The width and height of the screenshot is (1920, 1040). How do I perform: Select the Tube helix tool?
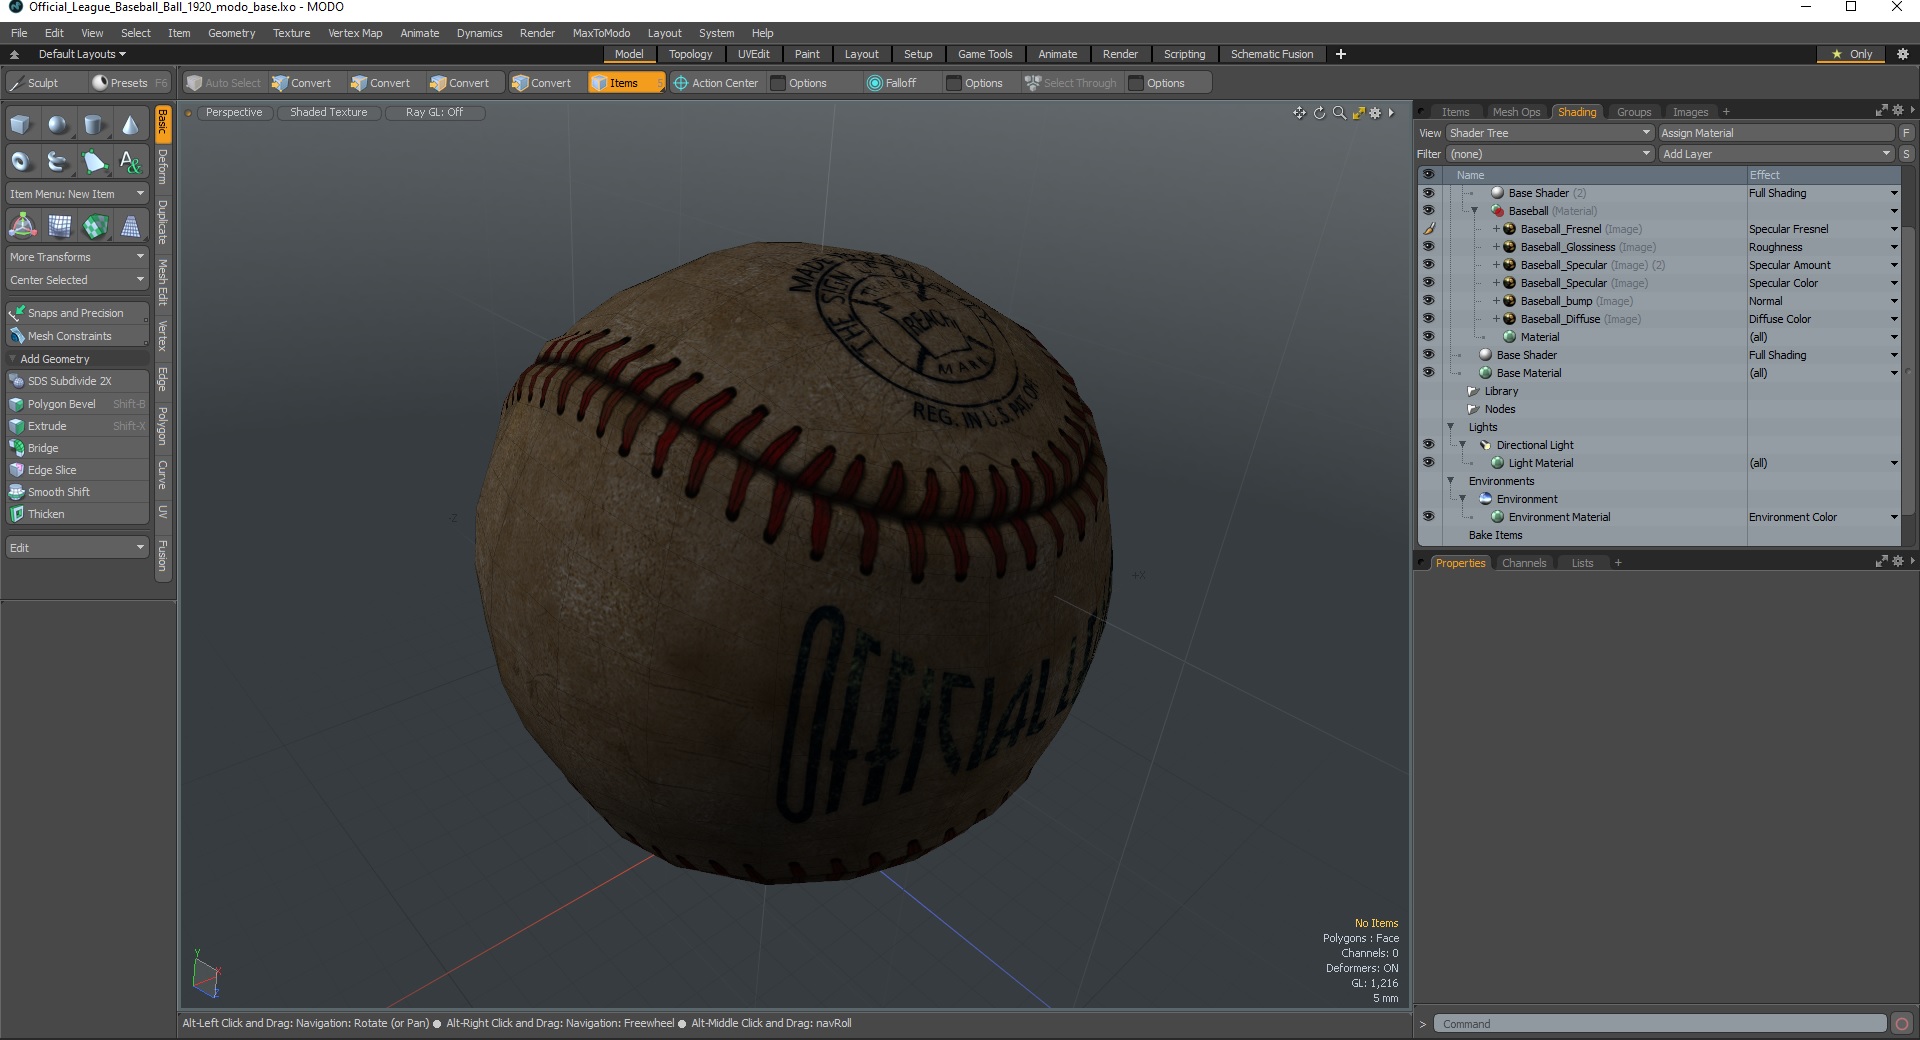tap(58, 161)
